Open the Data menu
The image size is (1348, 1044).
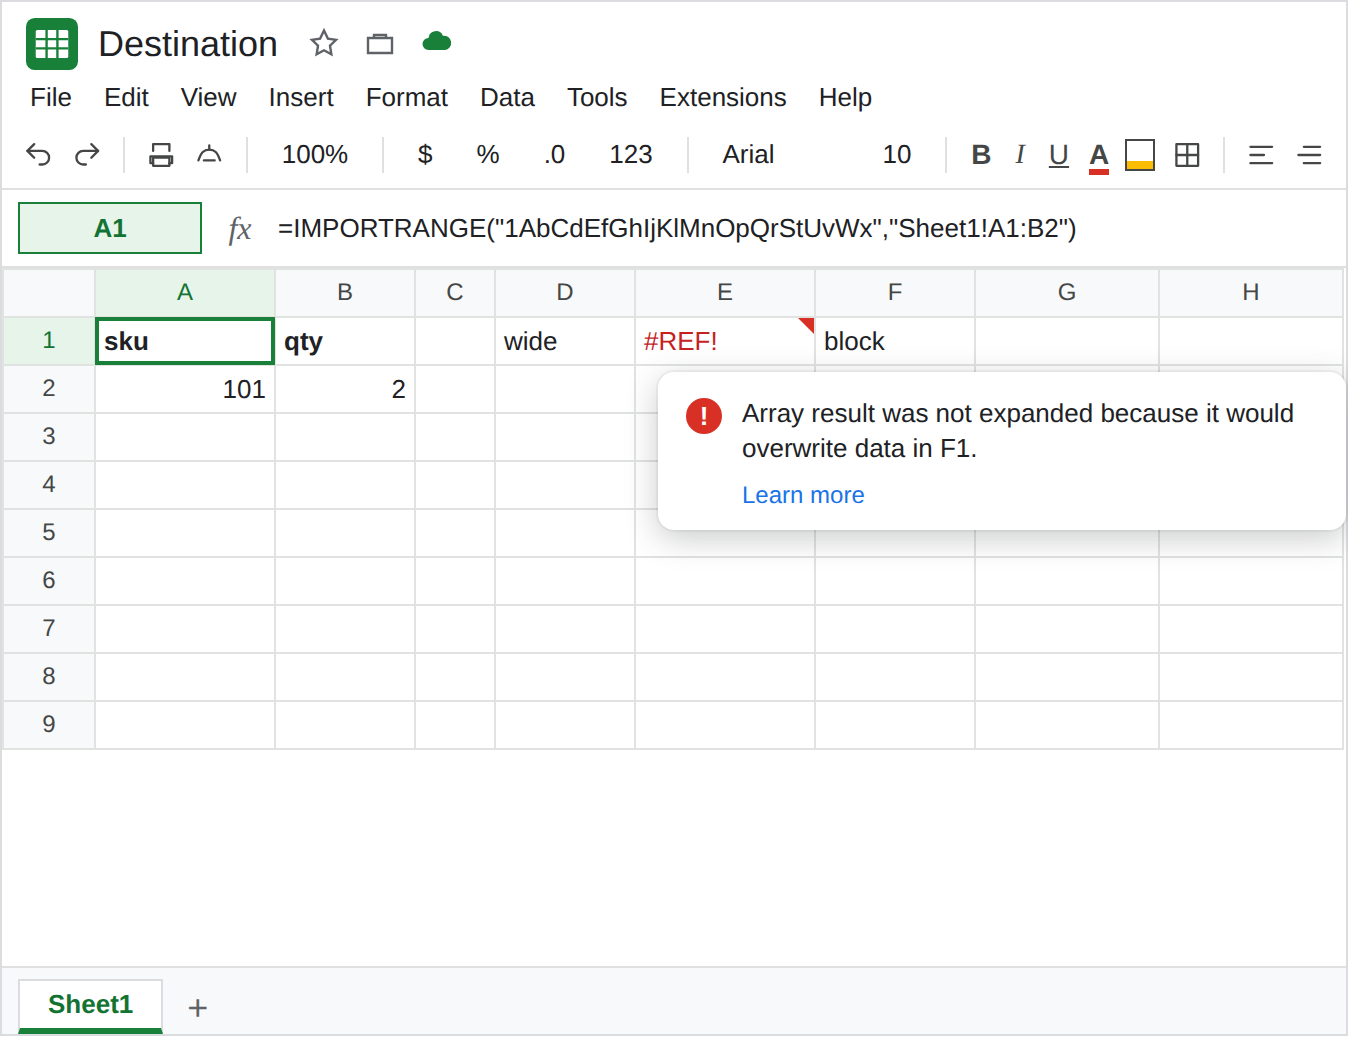pyautogui.click(x=508, y=97)
